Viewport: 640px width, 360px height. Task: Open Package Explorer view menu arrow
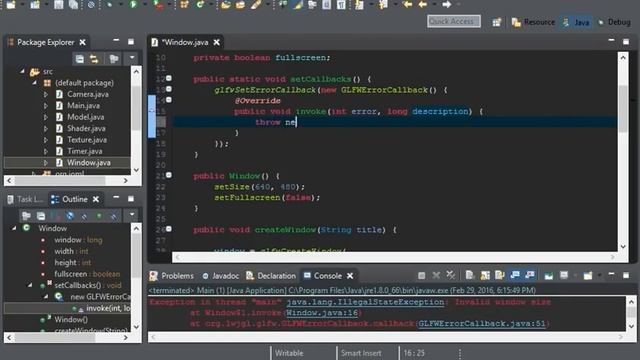click(x=132, y=58)
